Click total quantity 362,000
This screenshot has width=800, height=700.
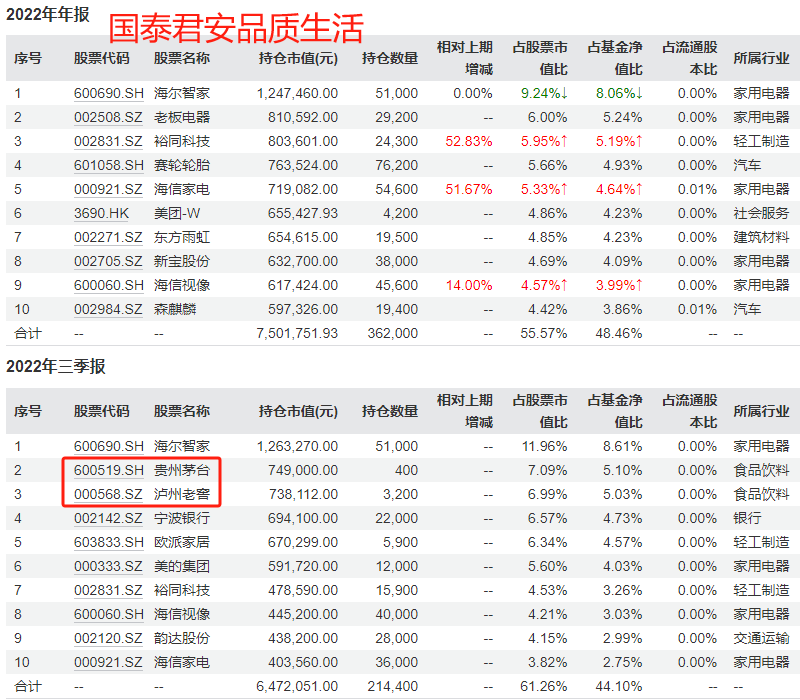(x=393, y=333)
